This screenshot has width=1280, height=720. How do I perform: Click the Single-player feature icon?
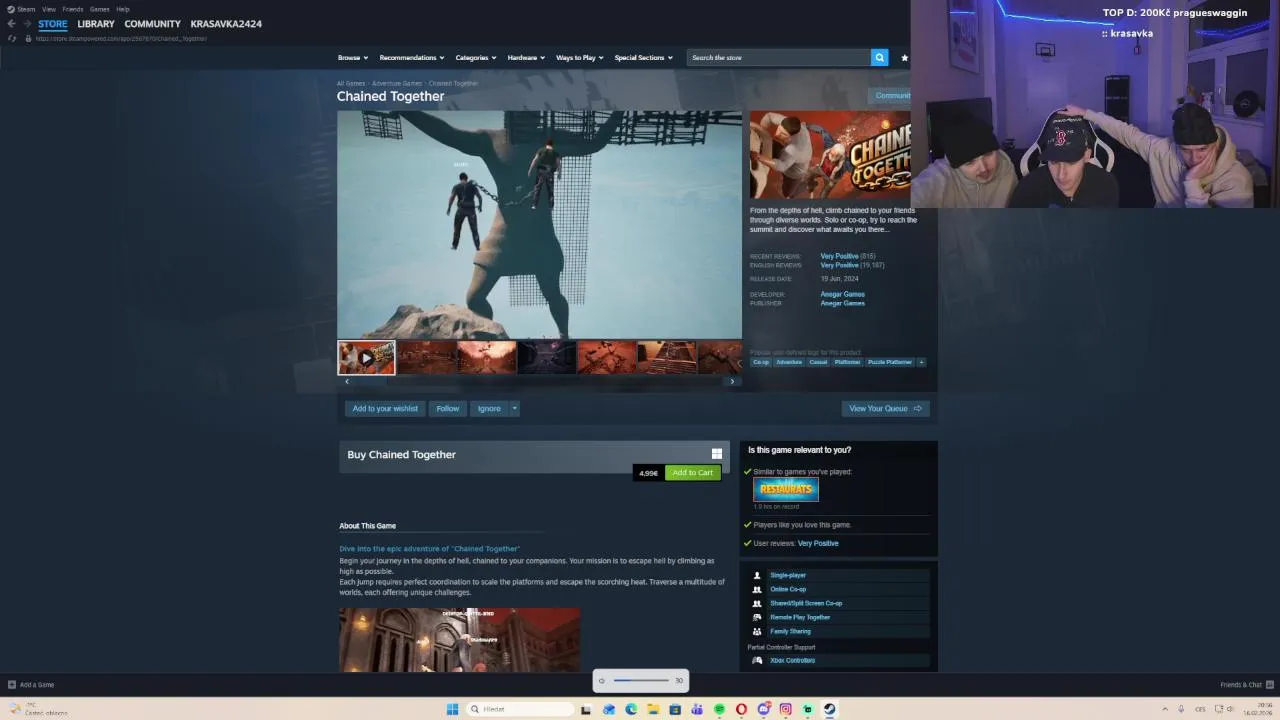pyautogui.click(x=757, y=575)
